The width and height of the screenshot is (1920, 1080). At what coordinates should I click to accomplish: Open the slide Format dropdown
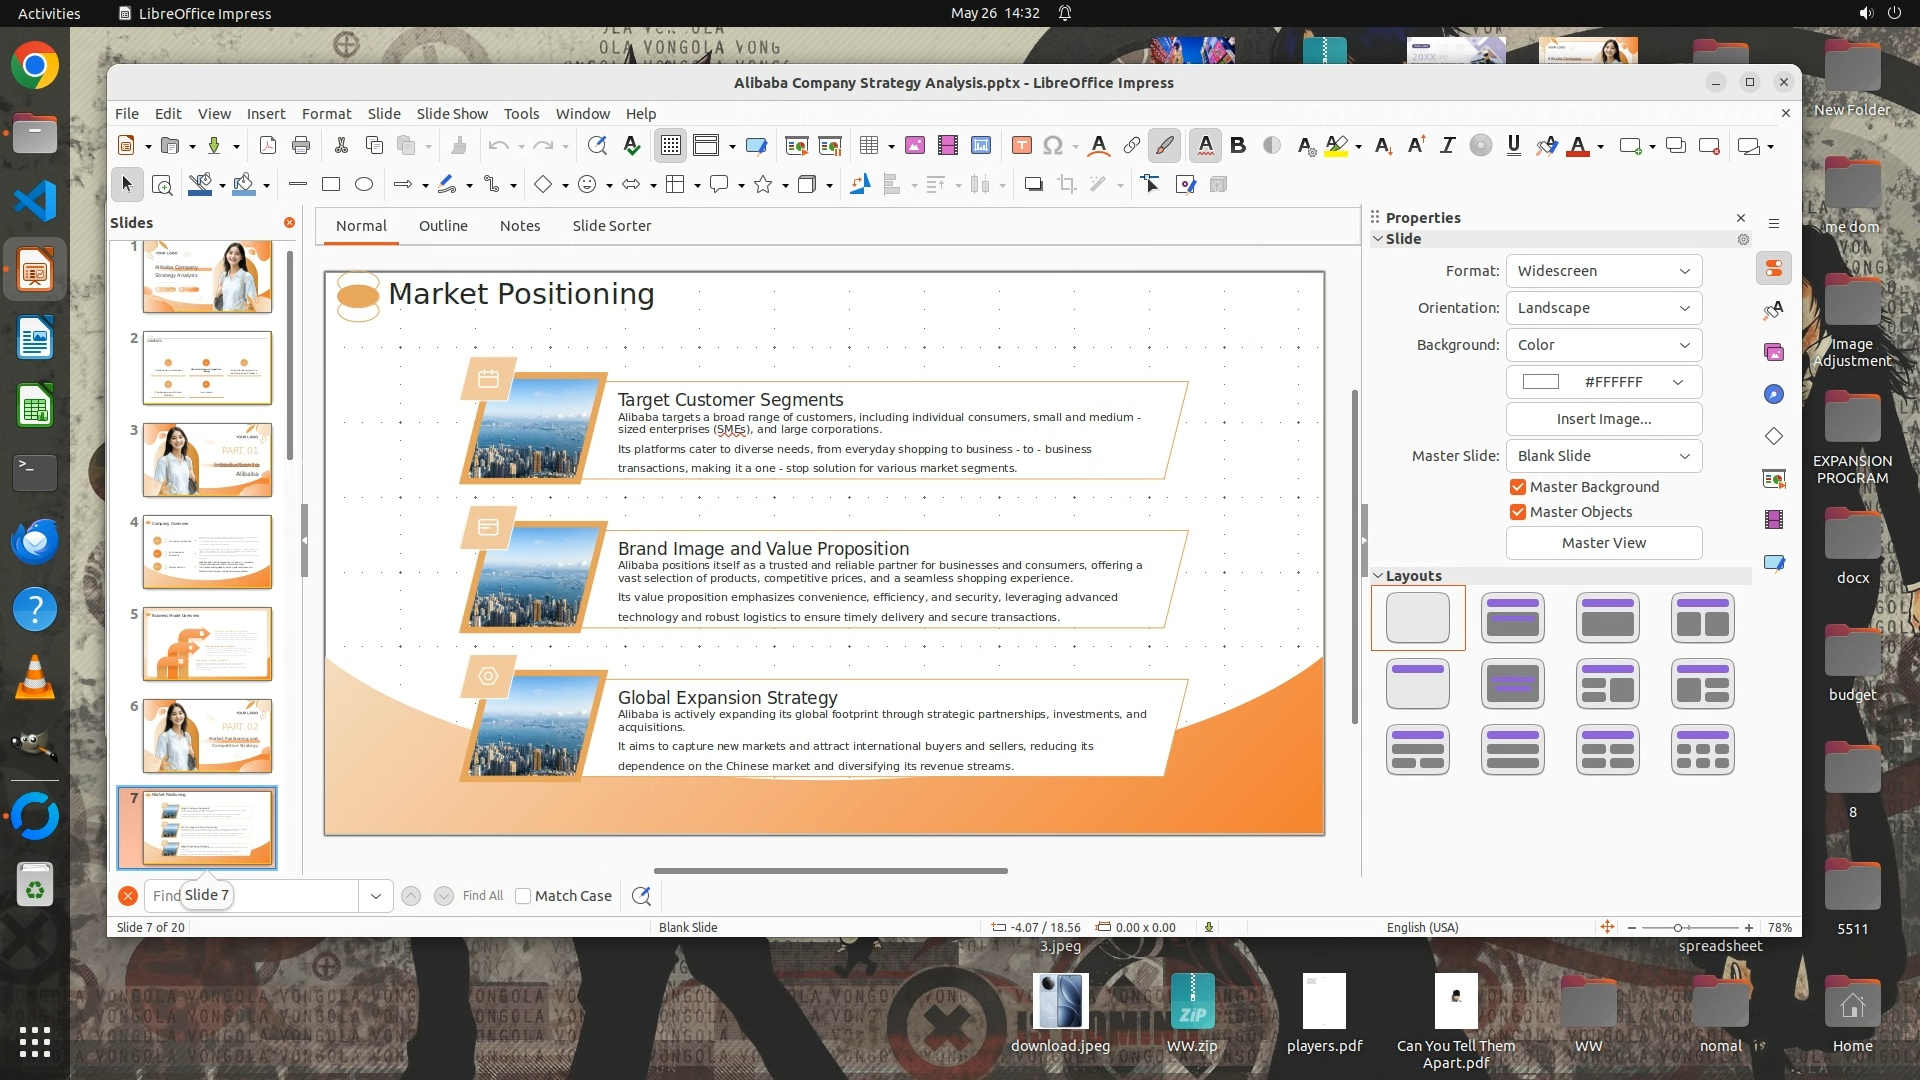click(x=1603, y=271)
